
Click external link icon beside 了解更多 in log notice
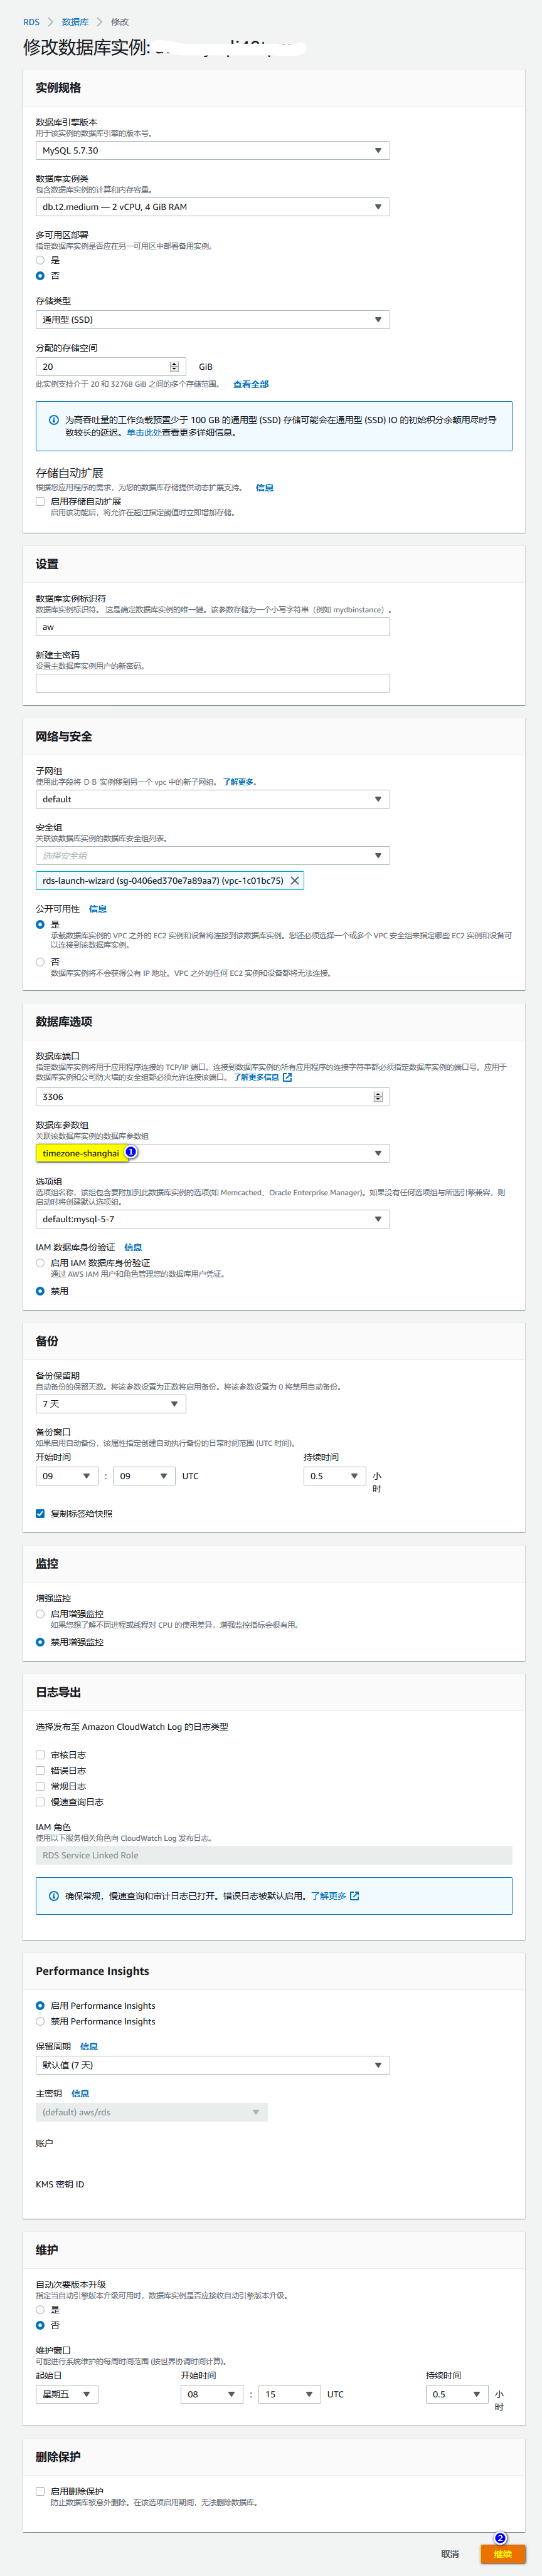pyautogui.click(x=355, y=1896)
